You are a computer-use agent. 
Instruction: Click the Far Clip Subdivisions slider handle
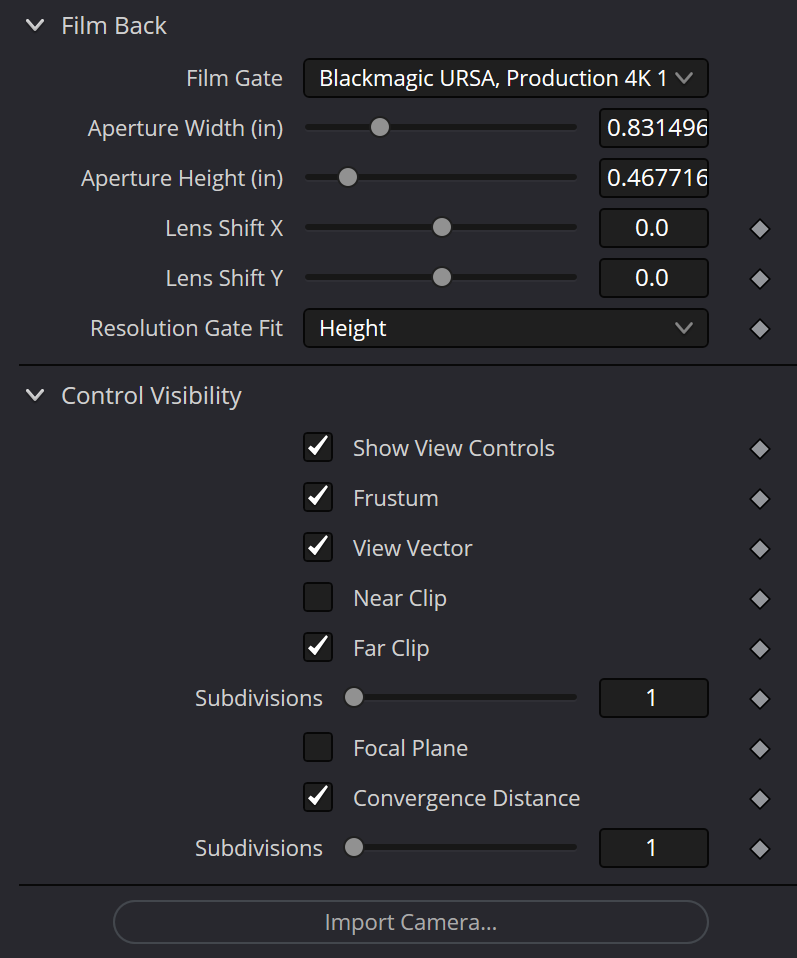[353, 698]
